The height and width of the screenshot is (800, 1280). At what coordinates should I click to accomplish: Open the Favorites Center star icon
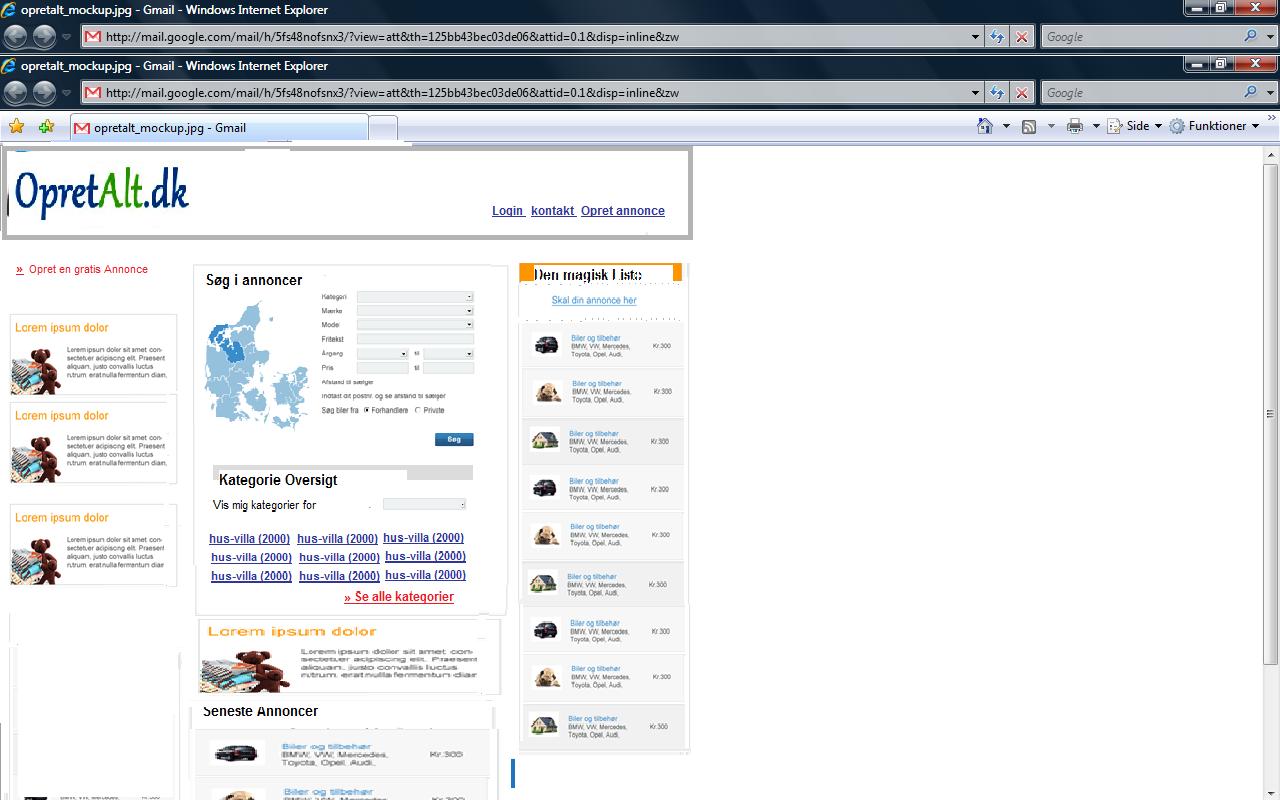tap(16, 127)
